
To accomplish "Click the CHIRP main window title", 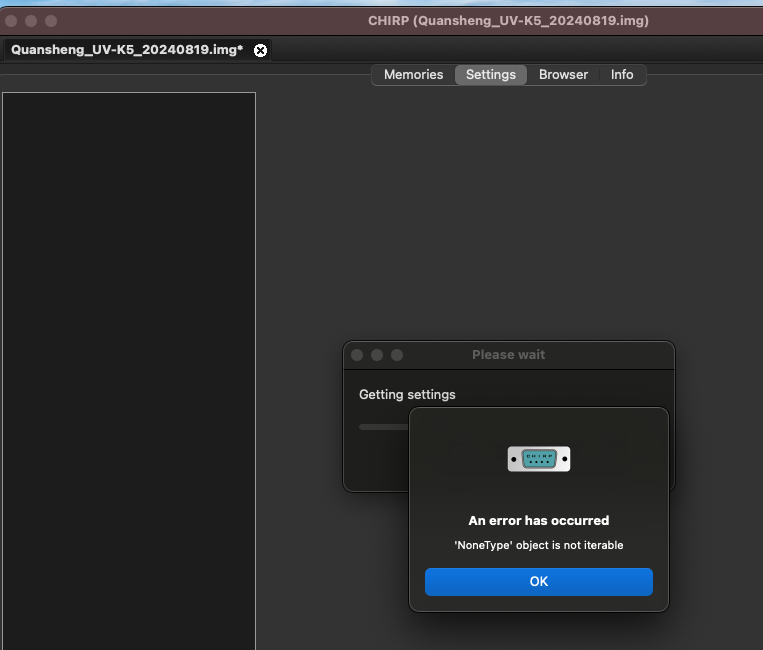I will coord(509,21).
